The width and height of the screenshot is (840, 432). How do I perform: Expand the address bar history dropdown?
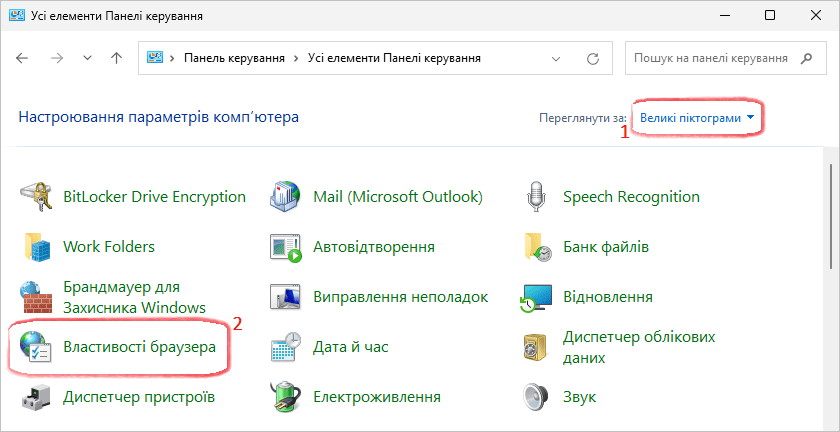[556, 58]
